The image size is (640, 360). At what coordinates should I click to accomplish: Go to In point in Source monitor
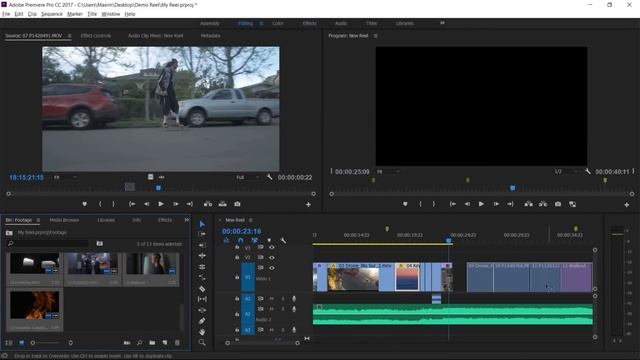coord(132,204)
